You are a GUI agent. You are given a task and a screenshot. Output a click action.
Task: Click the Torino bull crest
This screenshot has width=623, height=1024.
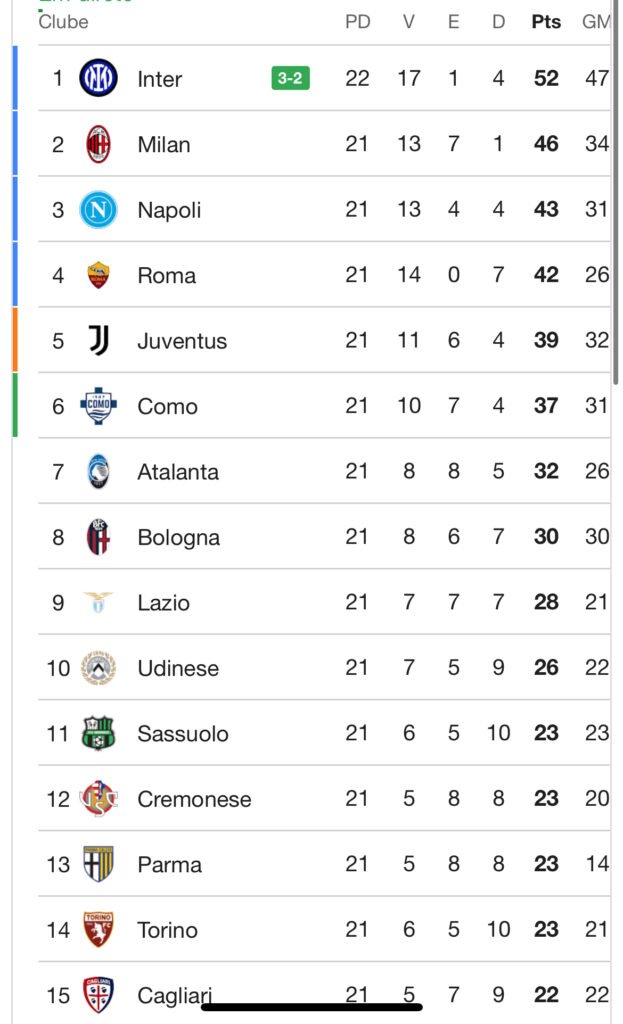point(98,930)
